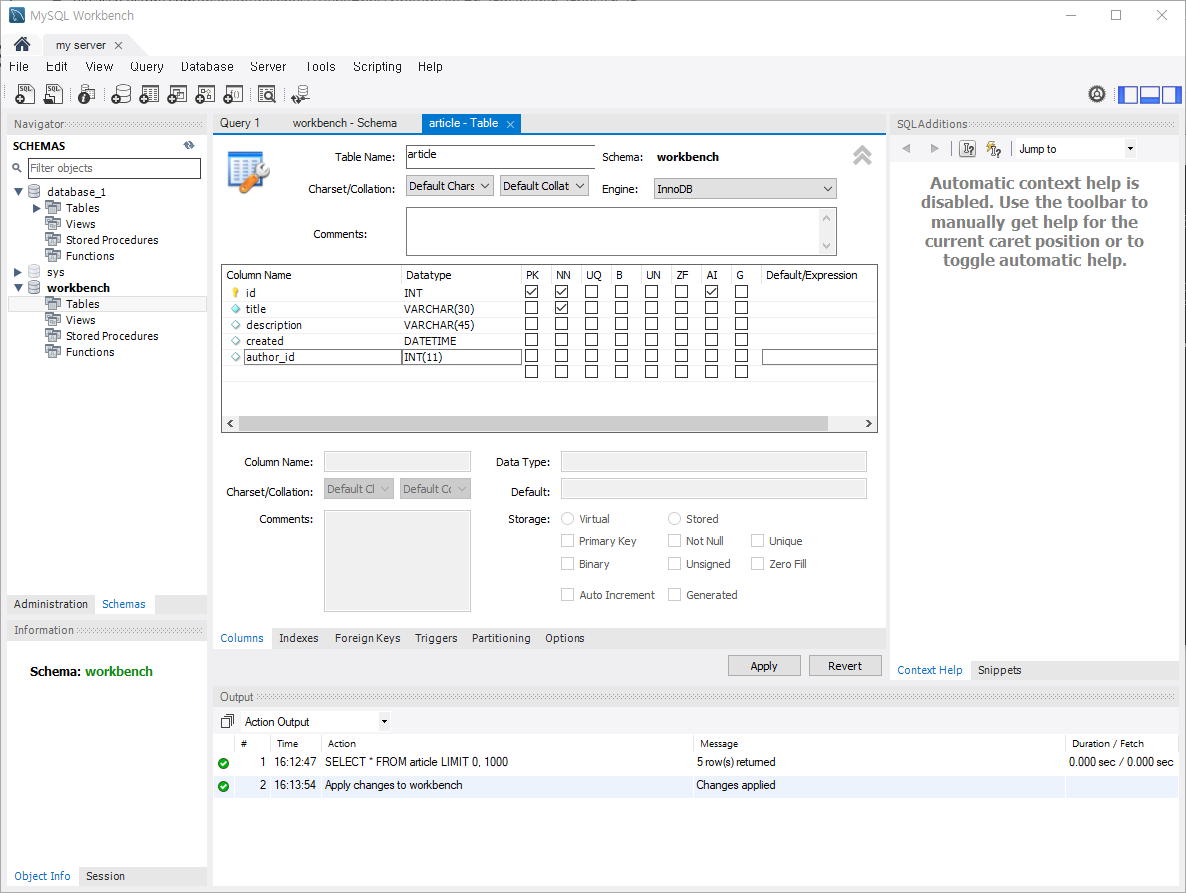Search table data toolbar icon
The width and height of the screenshot is (1186, 893).
coord(267,95)
